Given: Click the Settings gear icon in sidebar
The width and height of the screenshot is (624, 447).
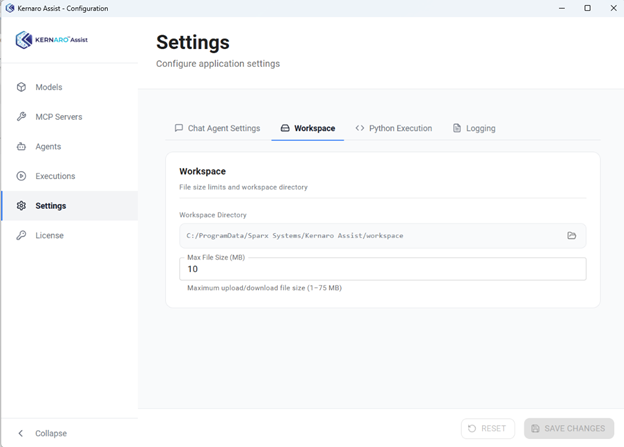Looking at the screenshot, I should pyautogui.click(x=21, y=206).
